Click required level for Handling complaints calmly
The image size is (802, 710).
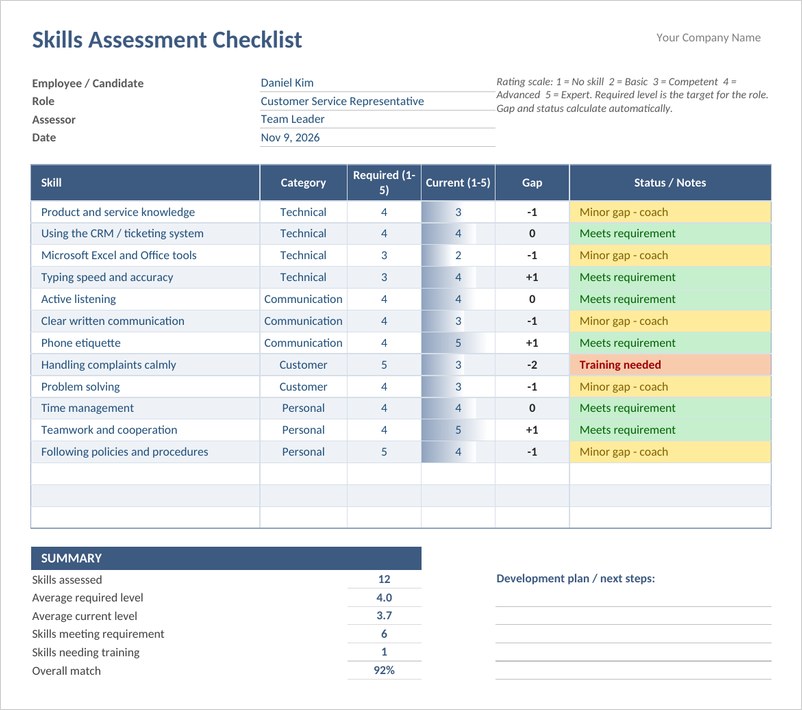[384, 365]
